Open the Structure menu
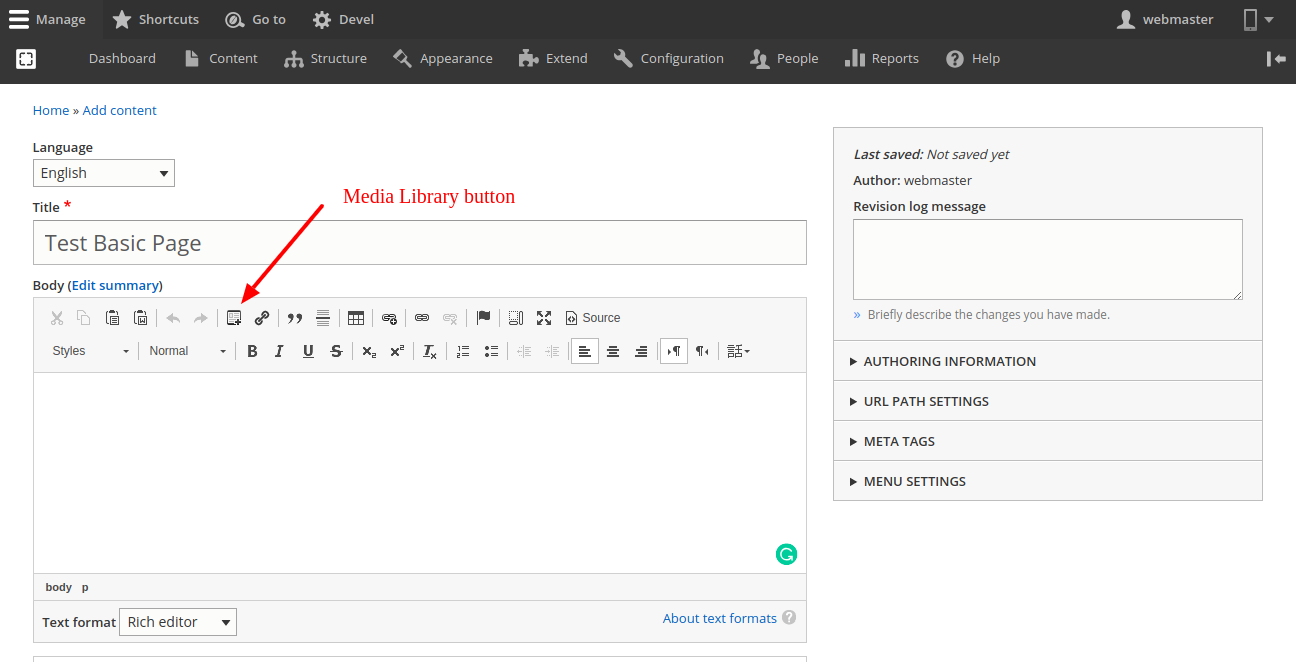The image size is (1296, 662). tap(326, 59)
